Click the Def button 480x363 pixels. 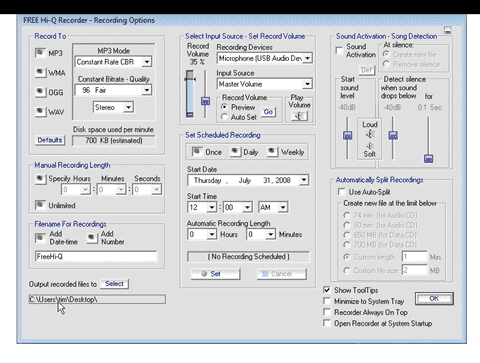(366, 70)
